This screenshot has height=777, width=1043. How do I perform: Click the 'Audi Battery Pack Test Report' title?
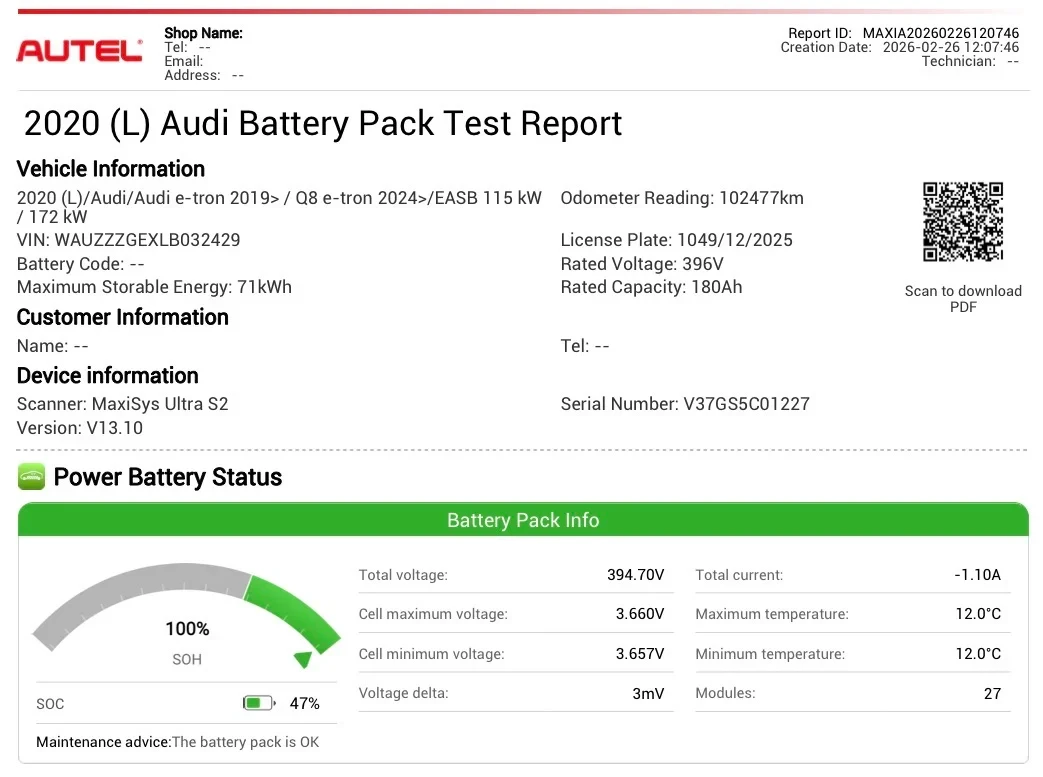click(323, 124)
